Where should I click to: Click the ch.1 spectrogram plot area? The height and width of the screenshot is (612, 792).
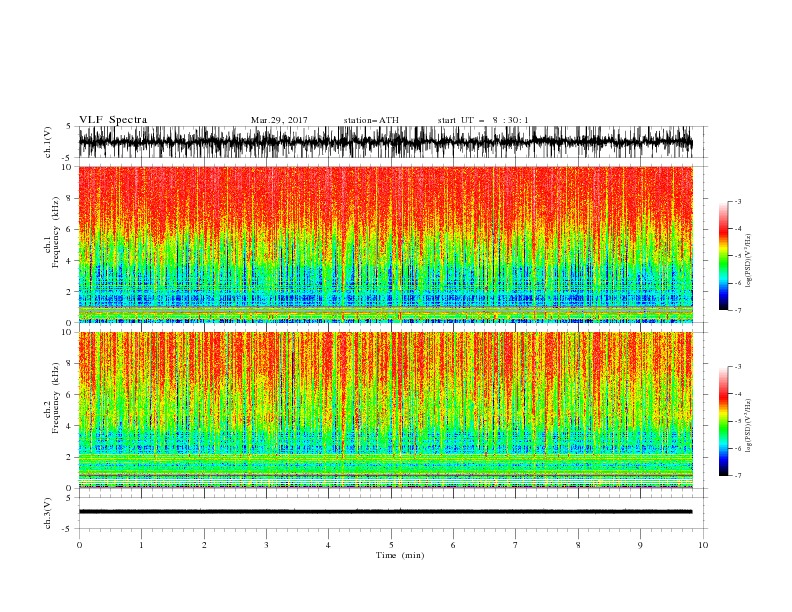(386, 244)
